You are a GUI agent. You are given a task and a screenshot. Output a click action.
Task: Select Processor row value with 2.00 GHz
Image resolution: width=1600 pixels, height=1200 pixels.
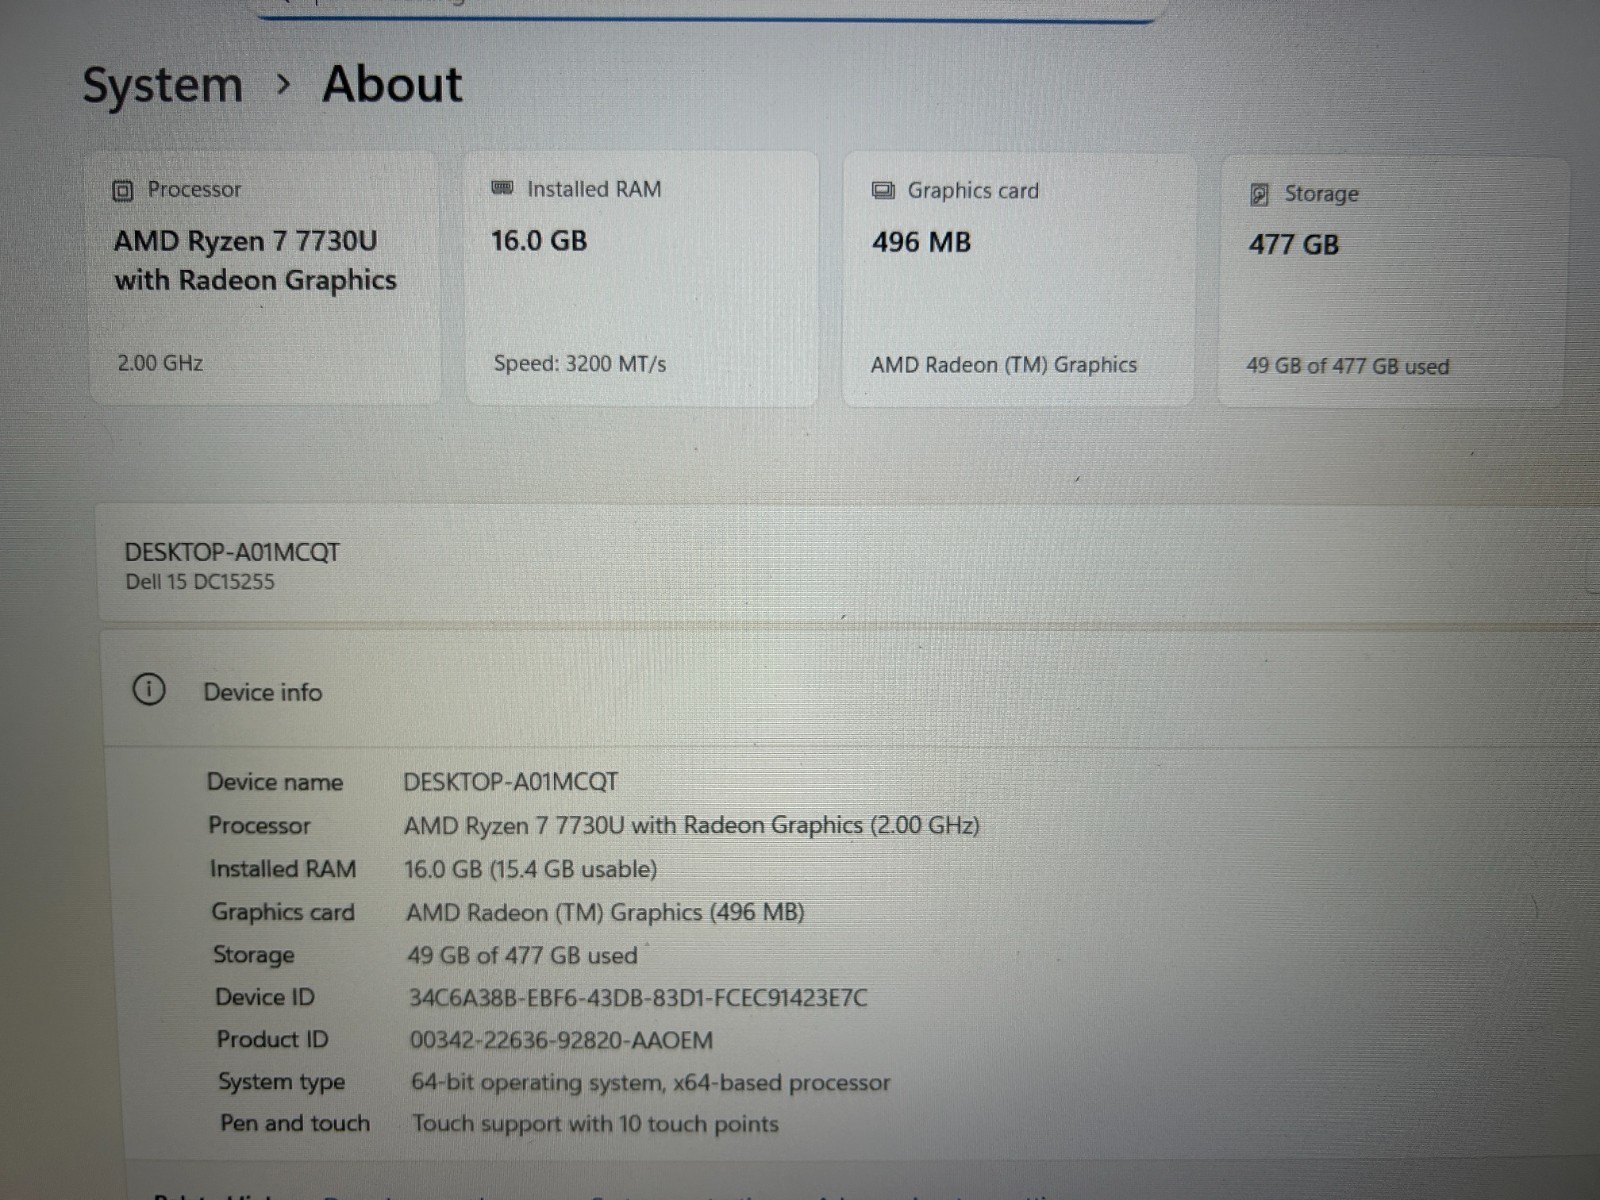click(692, 826)
